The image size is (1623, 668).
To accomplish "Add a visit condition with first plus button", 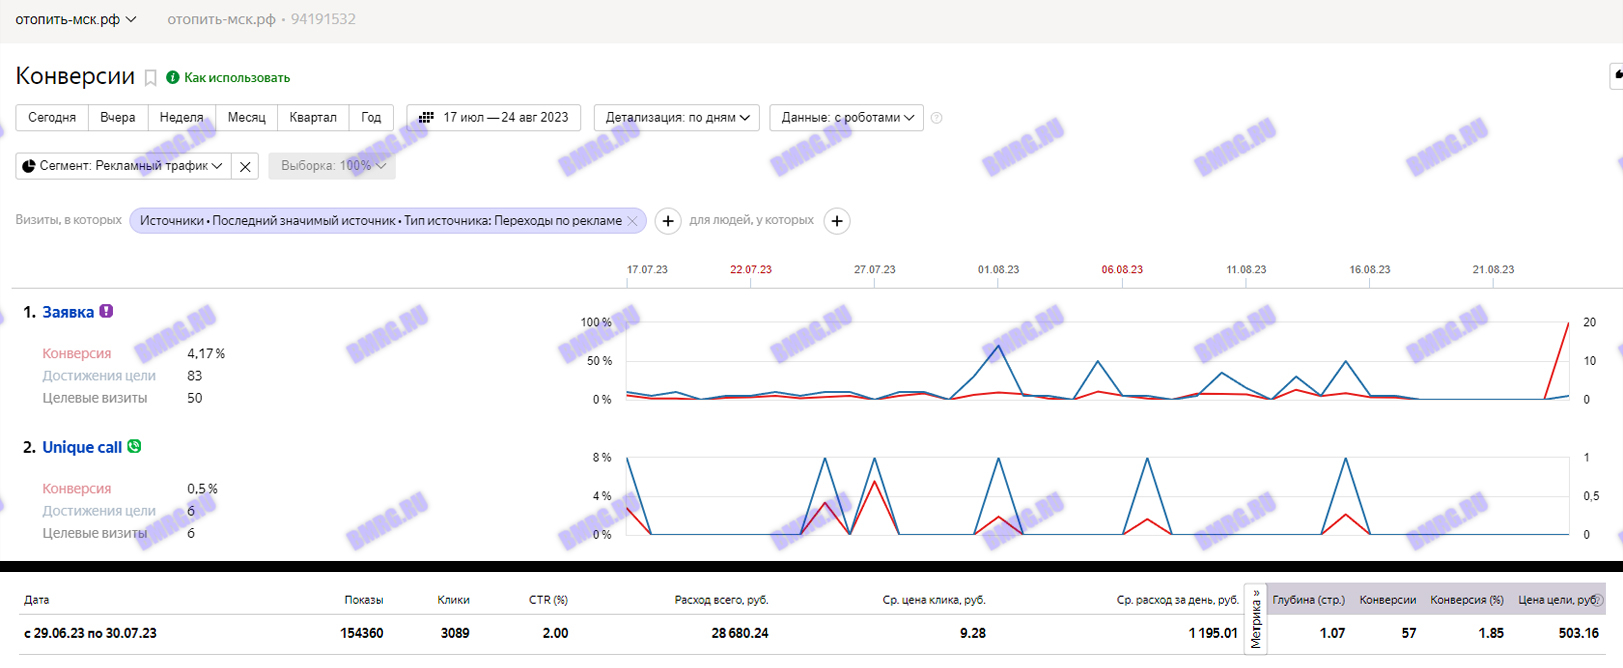I will tap(668, 221).
